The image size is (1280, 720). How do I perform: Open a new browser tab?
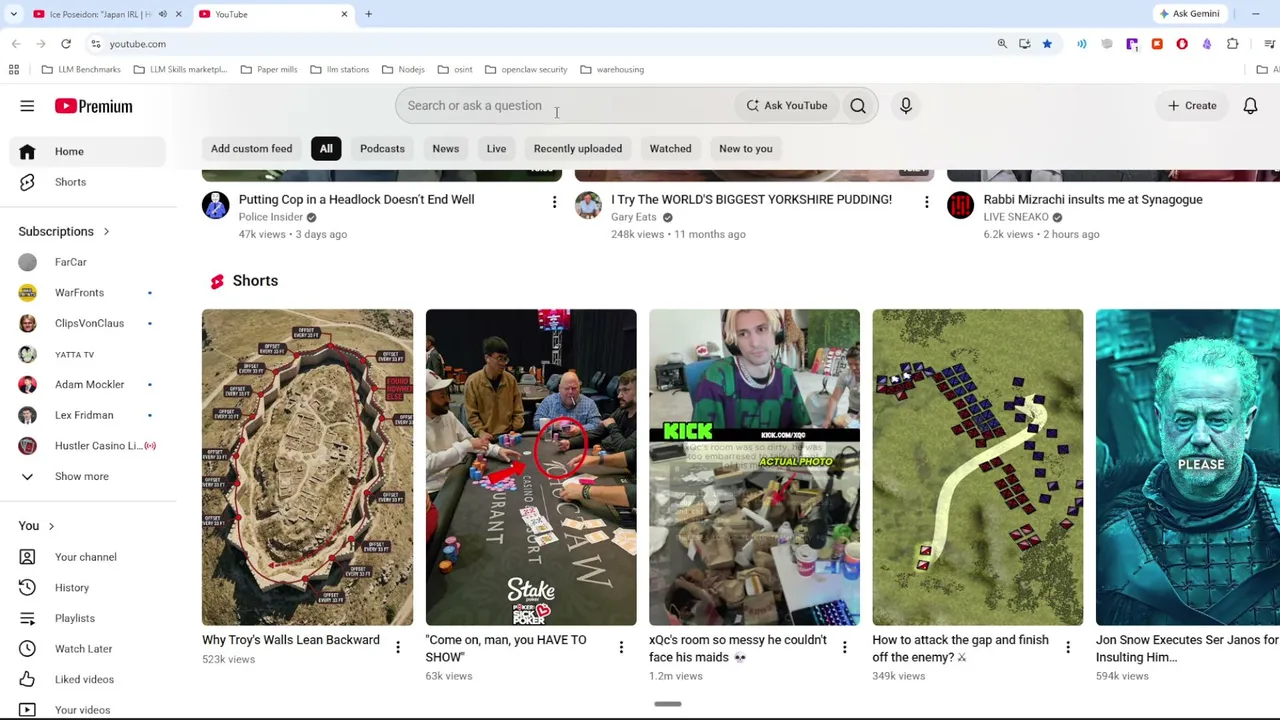pos(368,14)
